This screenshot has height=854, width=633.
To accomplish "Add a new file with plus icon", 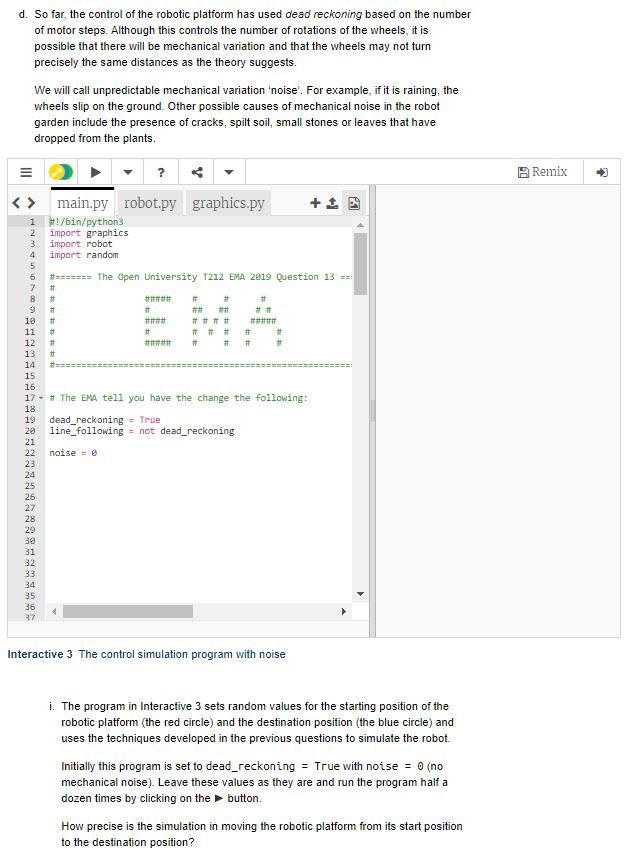I will [315, 203].
